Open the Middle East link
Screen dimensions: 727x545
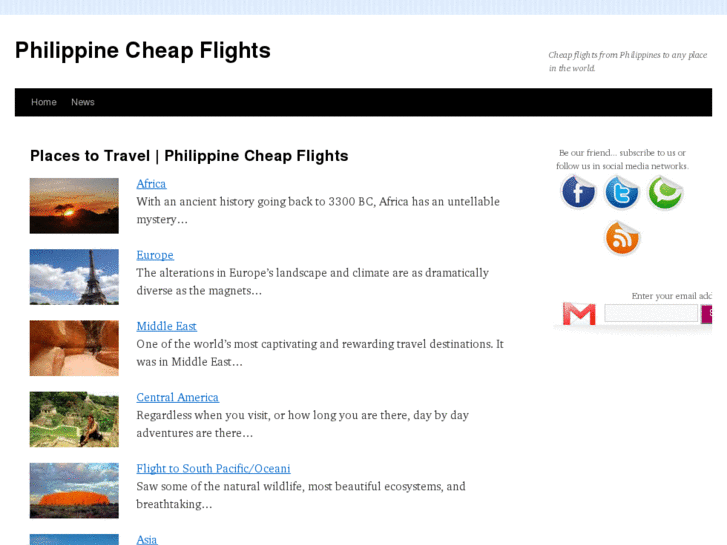[x=166, y=326]
